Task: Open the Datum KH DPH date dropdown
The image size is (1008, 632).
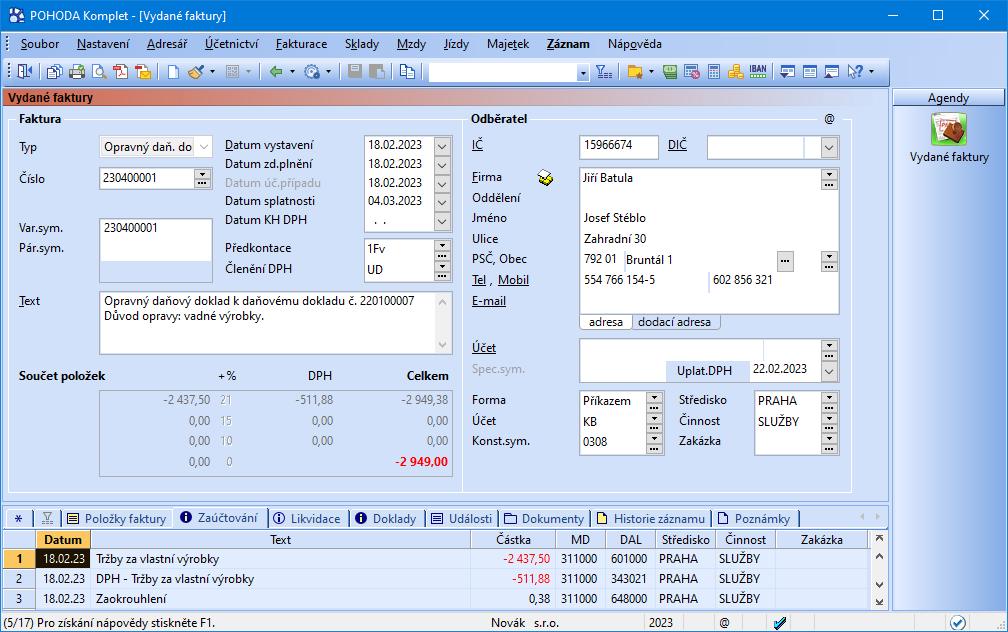Action: coord(442,221)
